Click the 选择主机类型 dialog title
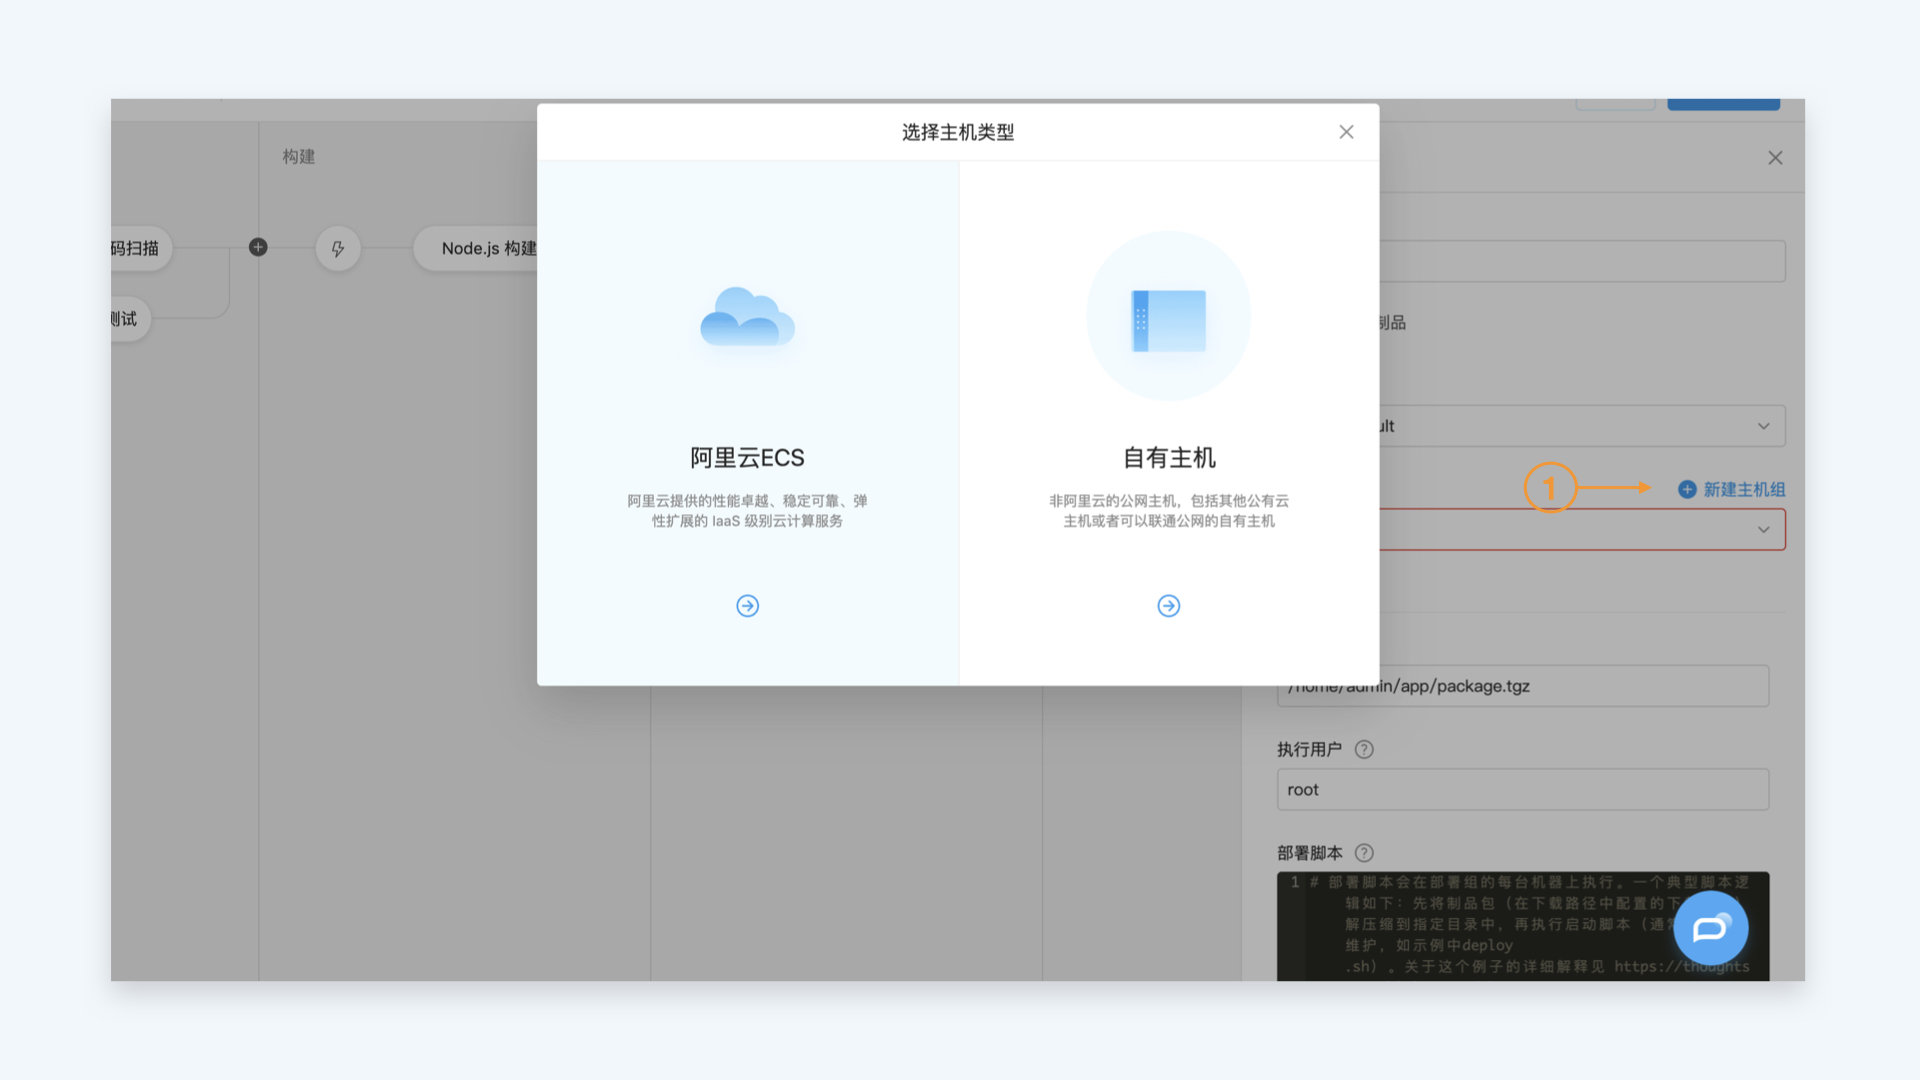The height and width of the screenshot is (1080, 1920). (x=958, y=132)
